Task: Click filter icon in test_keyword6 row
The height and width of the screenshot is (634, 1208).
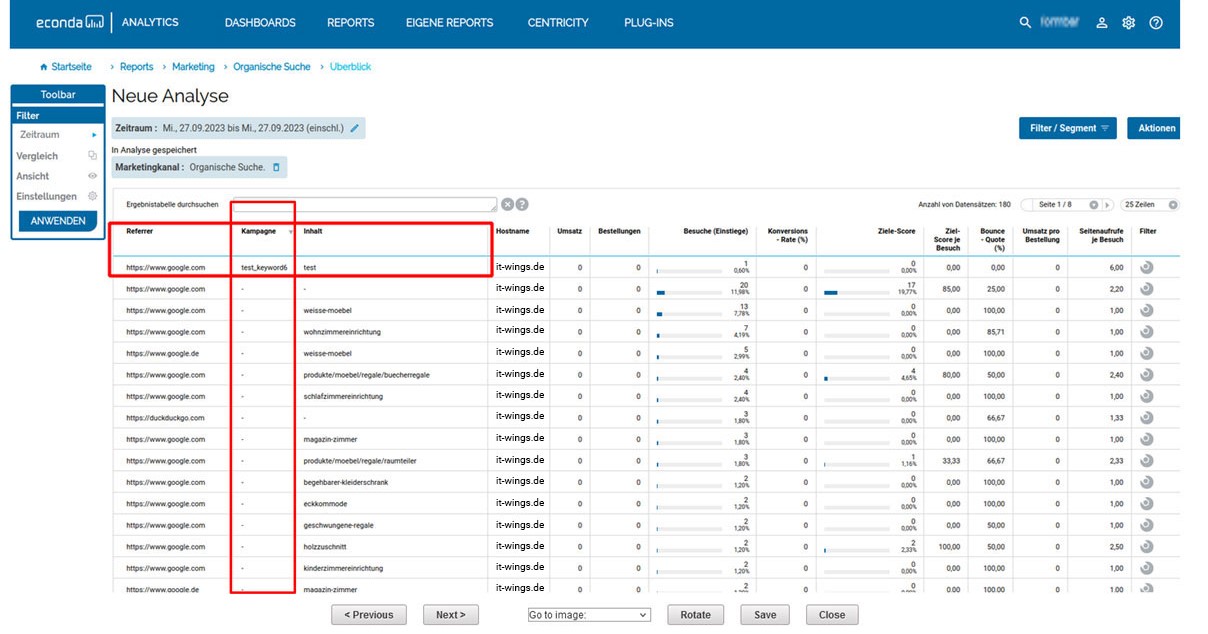Action: 1146,267
